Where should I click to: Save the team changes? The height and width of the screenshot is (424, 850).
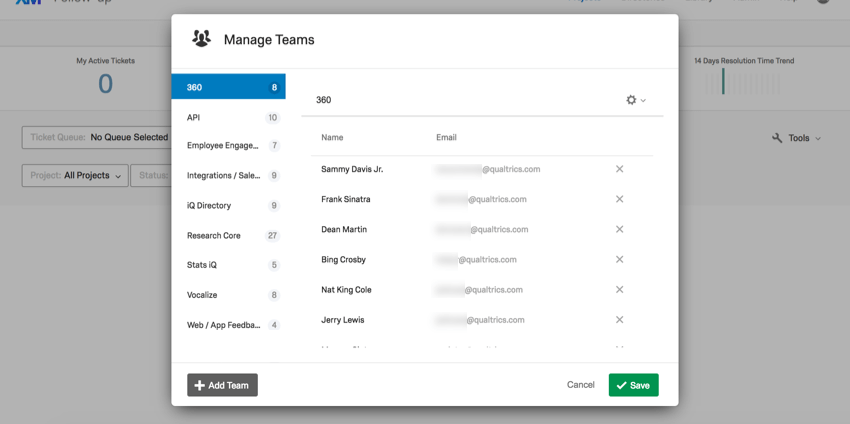[x=633, y=385]
